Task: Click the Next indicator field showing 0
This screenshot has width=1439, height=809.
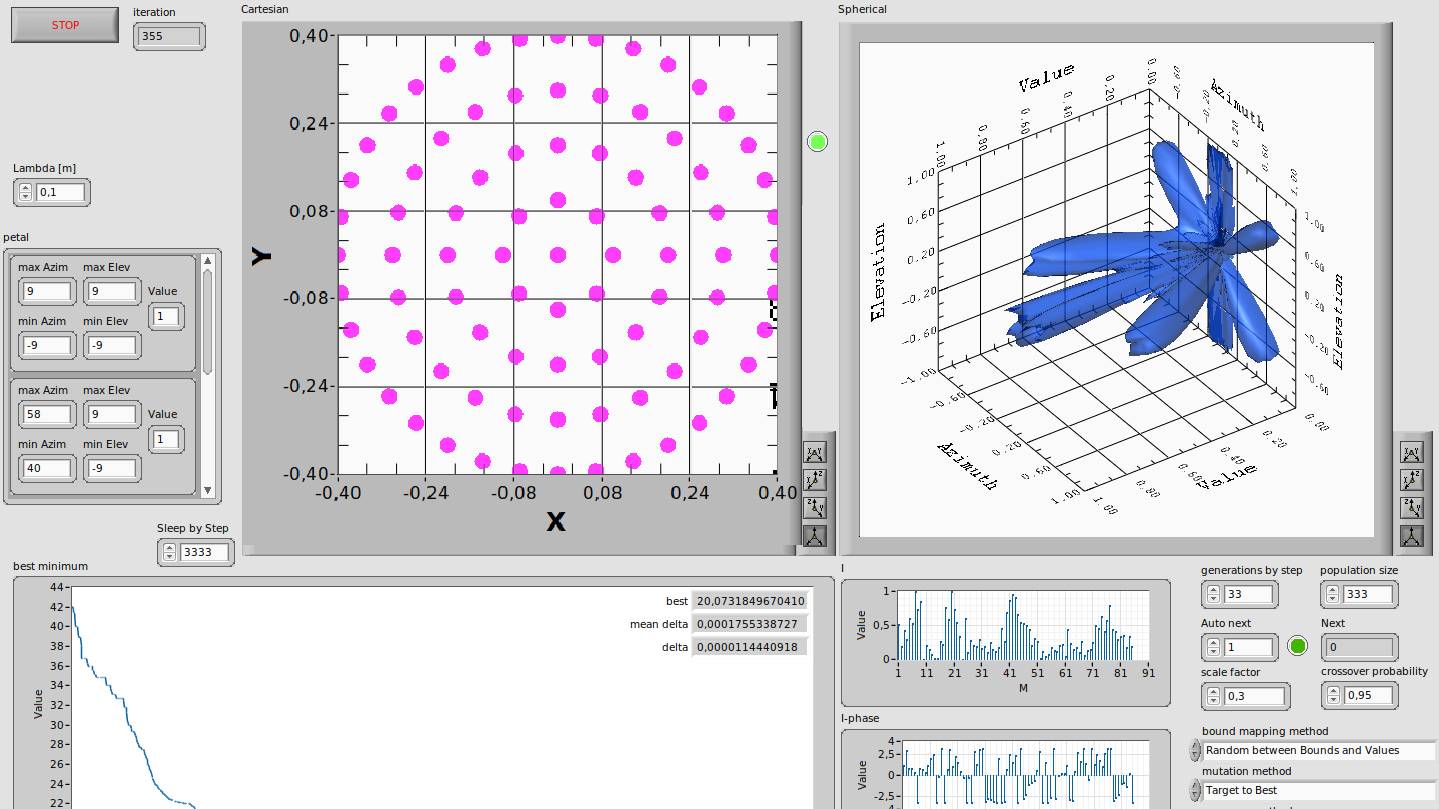Action: 1358,647
